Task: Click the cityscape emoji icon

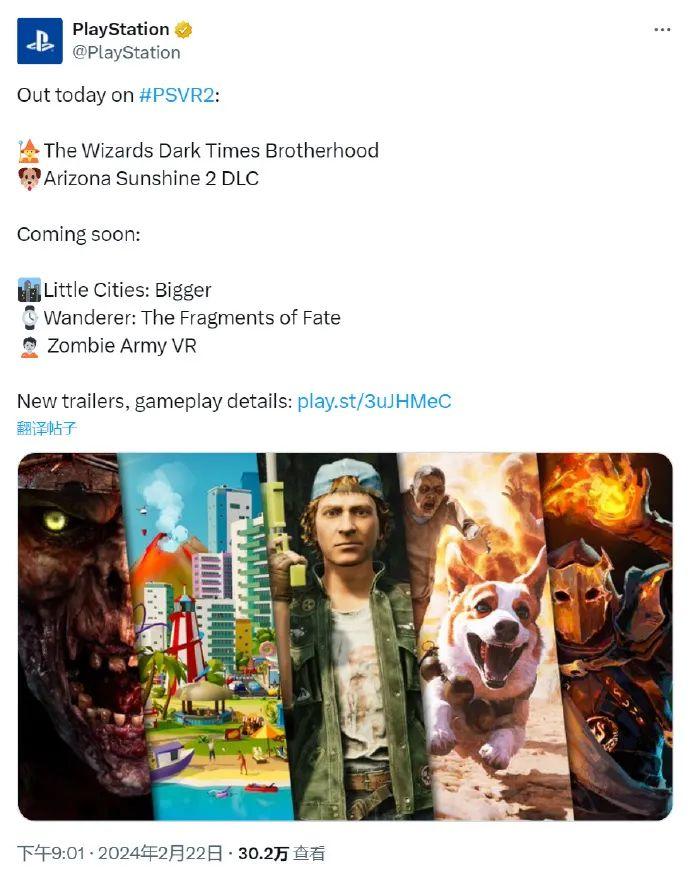Action: click(x=29, y=290)
